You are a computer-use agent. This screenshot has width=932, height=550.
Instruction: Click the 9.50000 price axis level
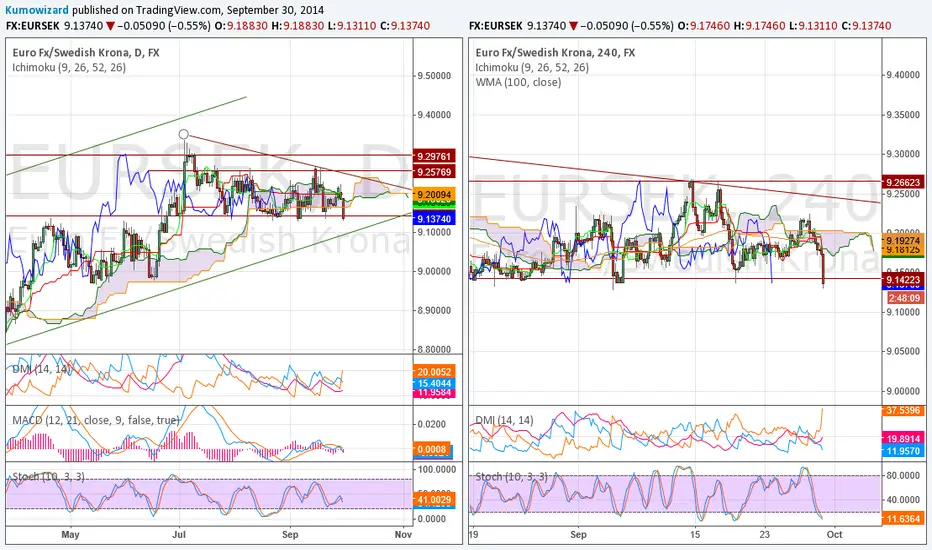(434, 76)
